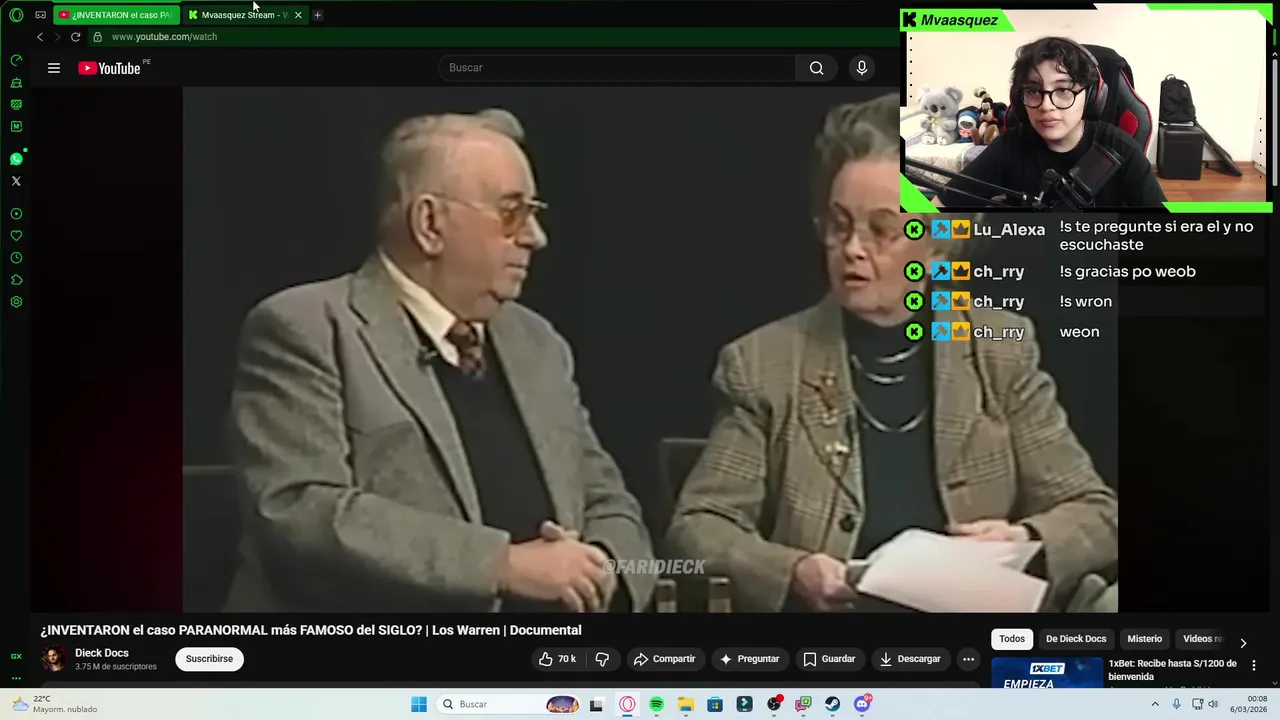Select the Misterio filter chip
The height and width of the screenshot is (720, 1280).
[x=1145, y=639]
